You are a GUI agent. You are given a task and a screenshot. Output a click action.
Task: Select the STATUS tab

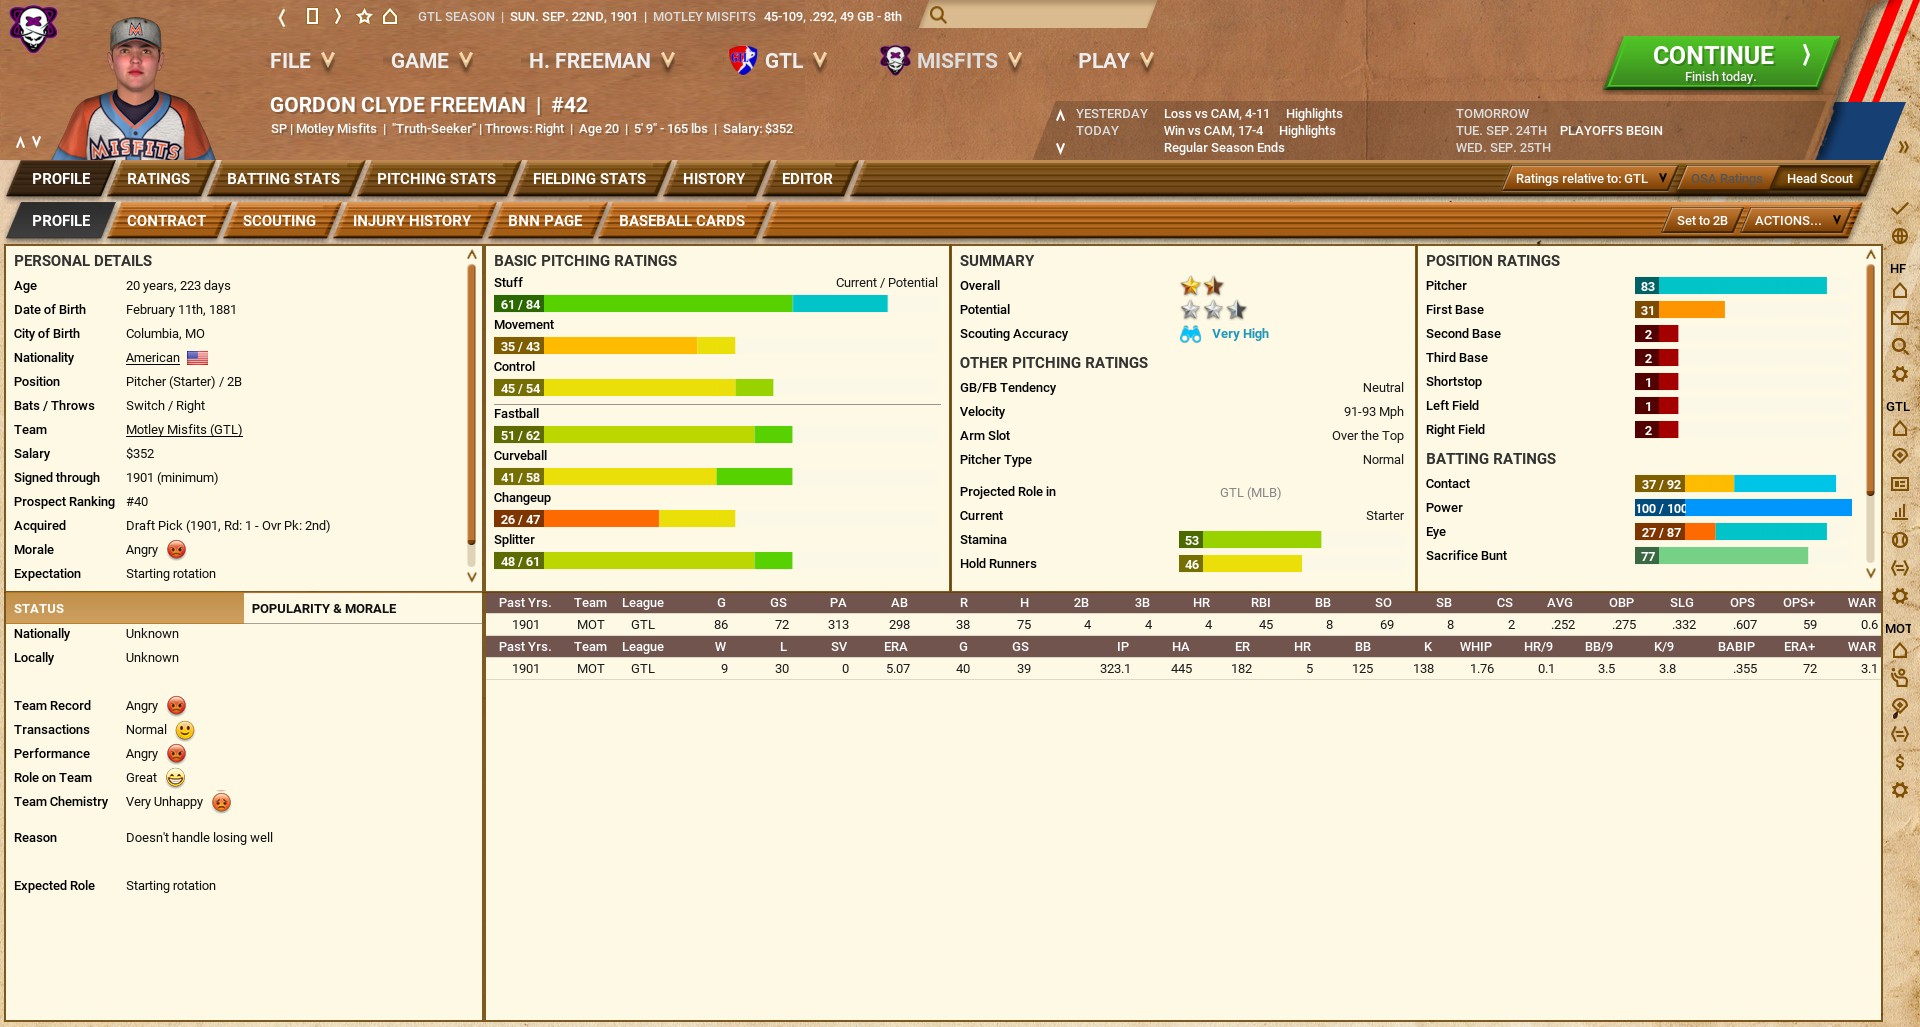(125, 609)
